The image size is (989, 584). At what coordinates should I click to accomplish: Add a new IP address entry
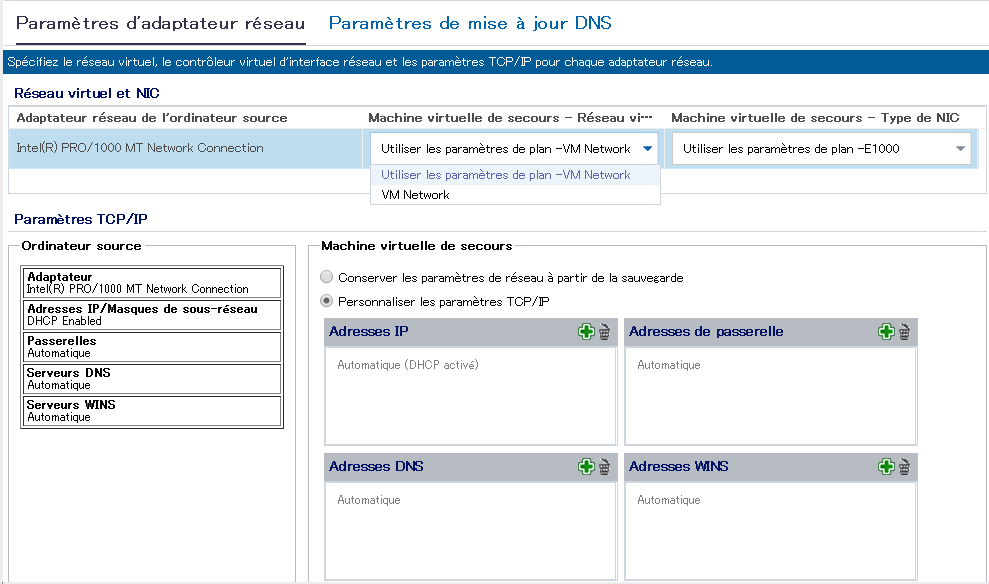(587, 331)
